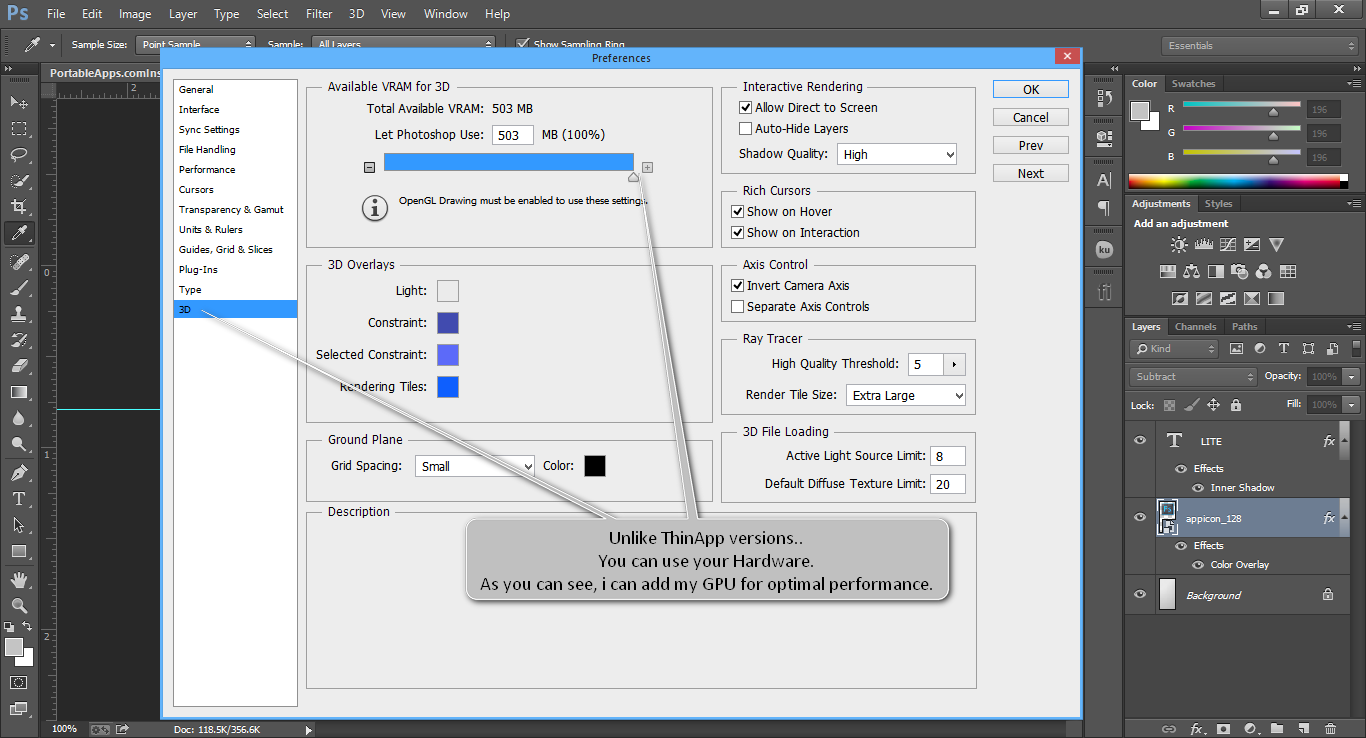This screenshot has width=1366, height=738.
Task: Select the Zoom tool
Action: (x=19, y=605)
